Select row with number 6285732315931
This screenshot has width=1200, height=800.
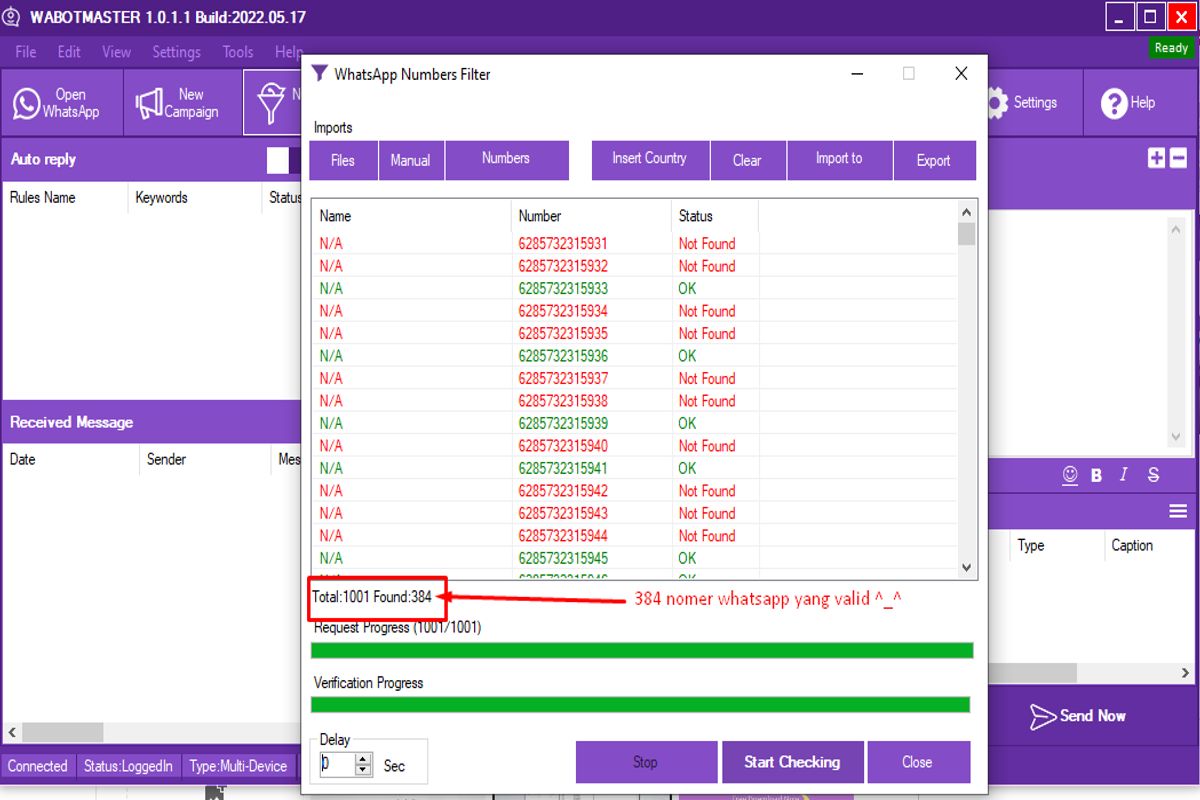pyautogui.click(x=635, y=244)
